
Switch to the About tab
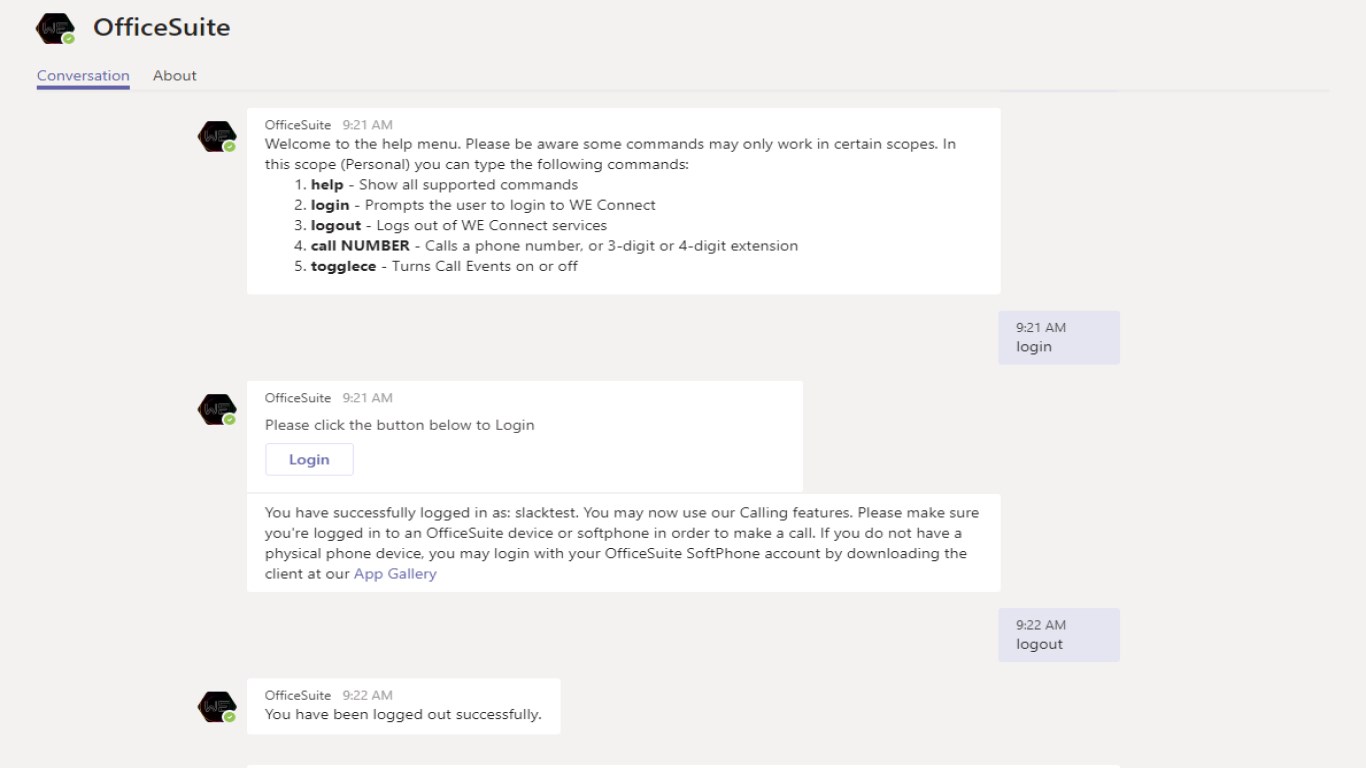(175, 76)
